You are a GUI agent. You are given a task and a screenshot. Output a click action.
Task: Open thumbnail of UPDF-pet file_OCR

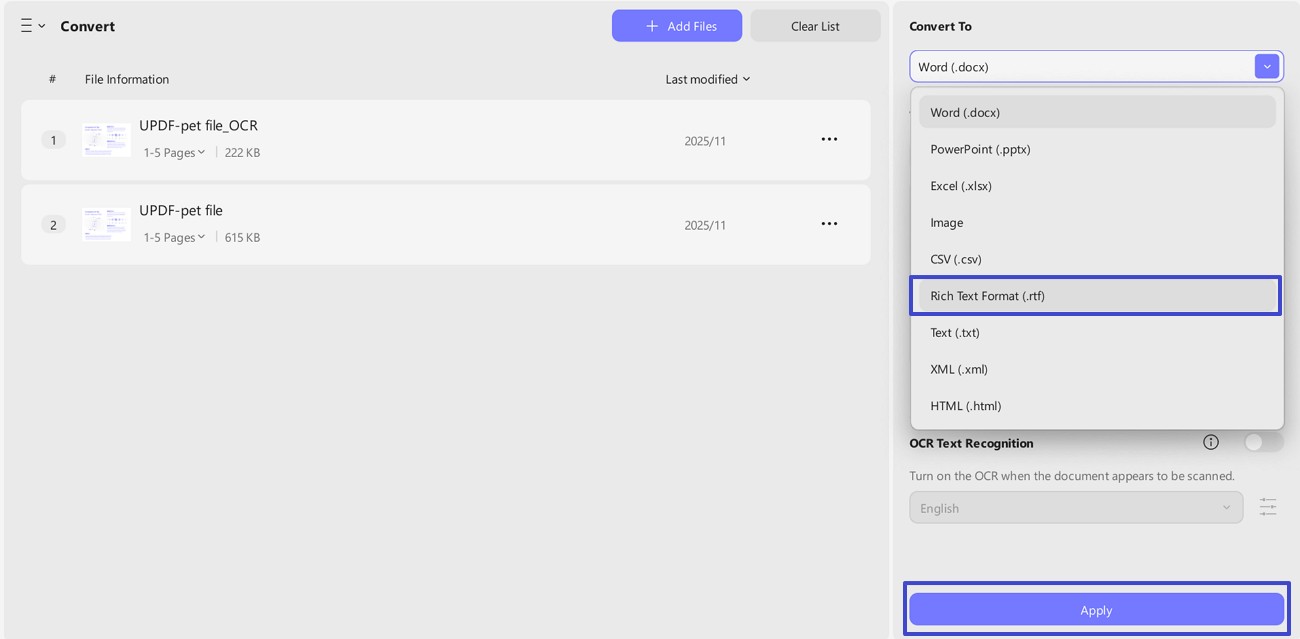coord(106,140)
